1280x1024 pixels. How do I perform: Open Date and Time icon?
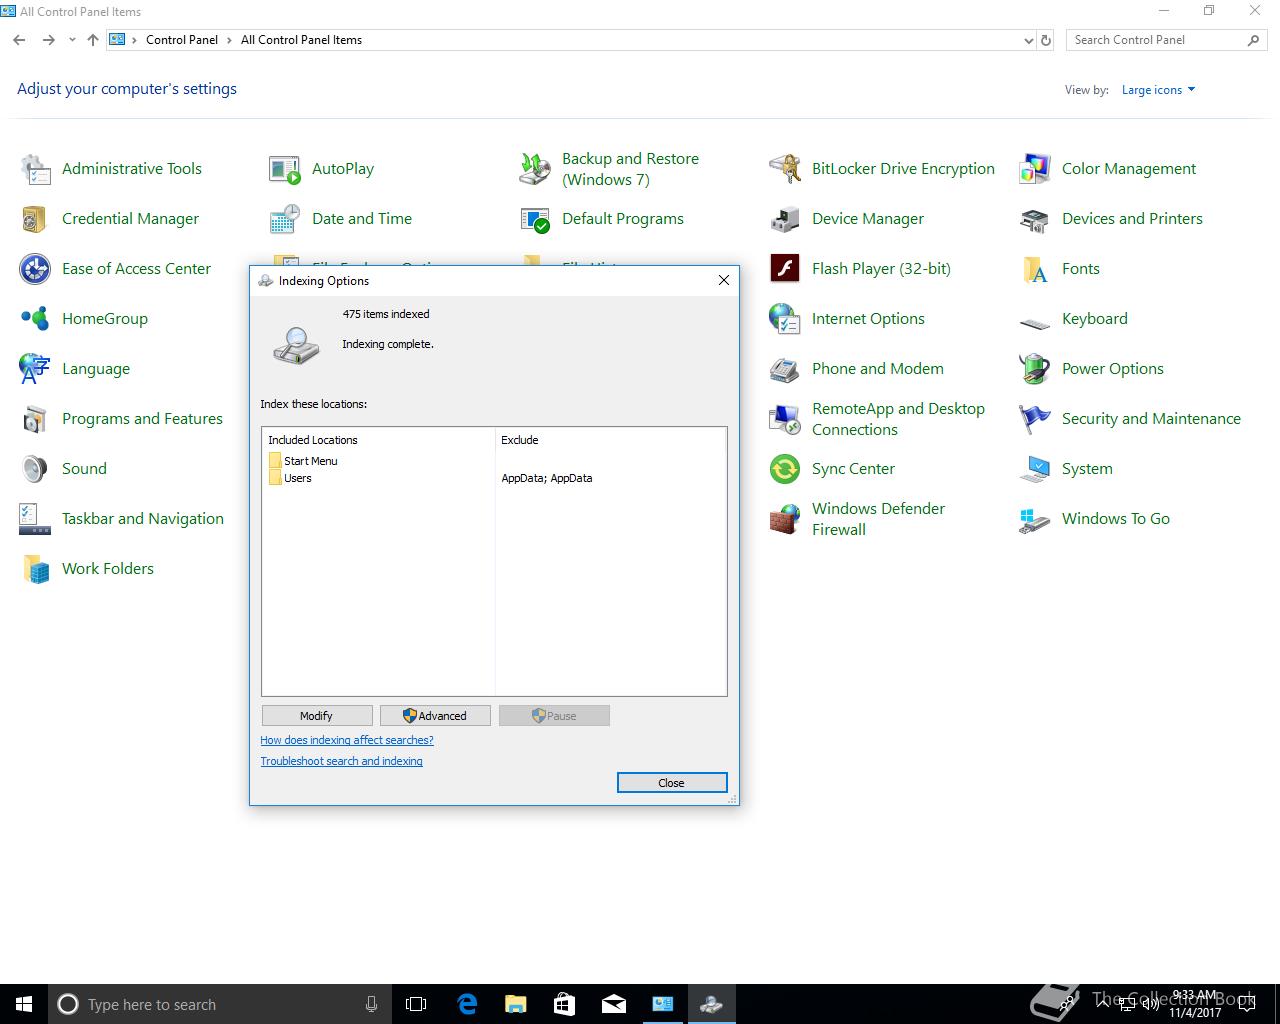point(285,219)
